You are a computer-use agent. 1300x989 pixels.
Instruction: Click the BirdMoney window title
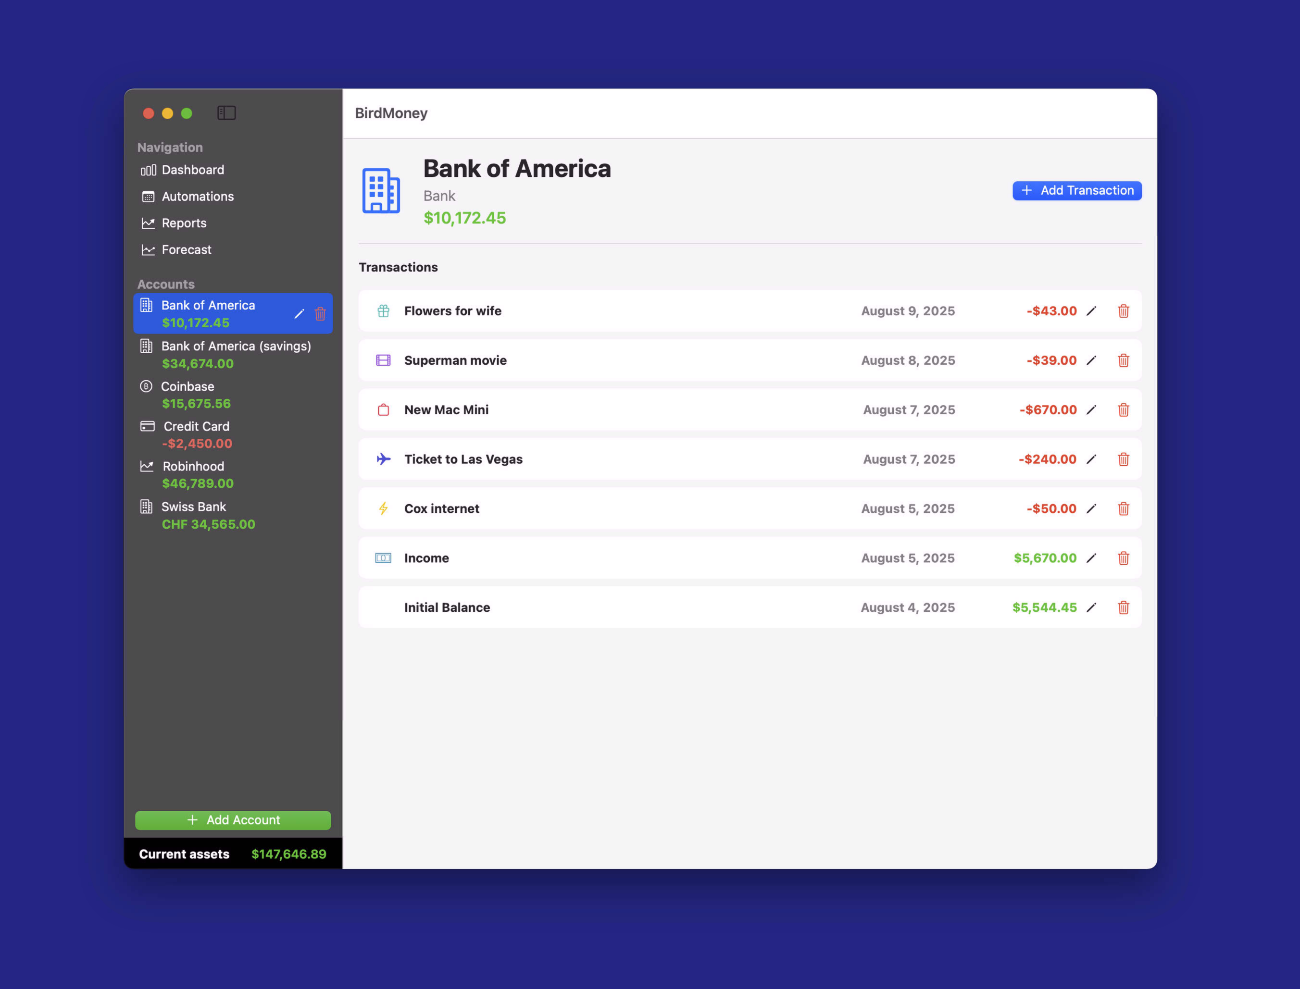click(391, 113)
